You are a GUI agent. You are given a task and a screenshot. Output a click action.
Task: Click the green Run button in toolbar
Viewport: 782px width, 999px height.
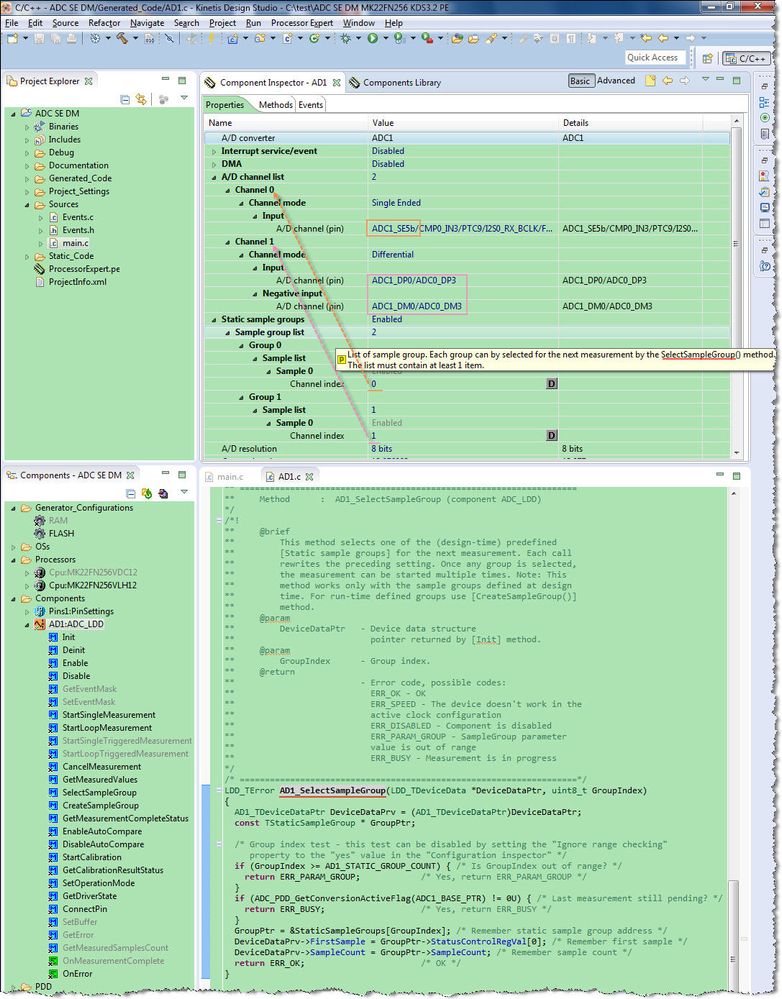[372, 39]
